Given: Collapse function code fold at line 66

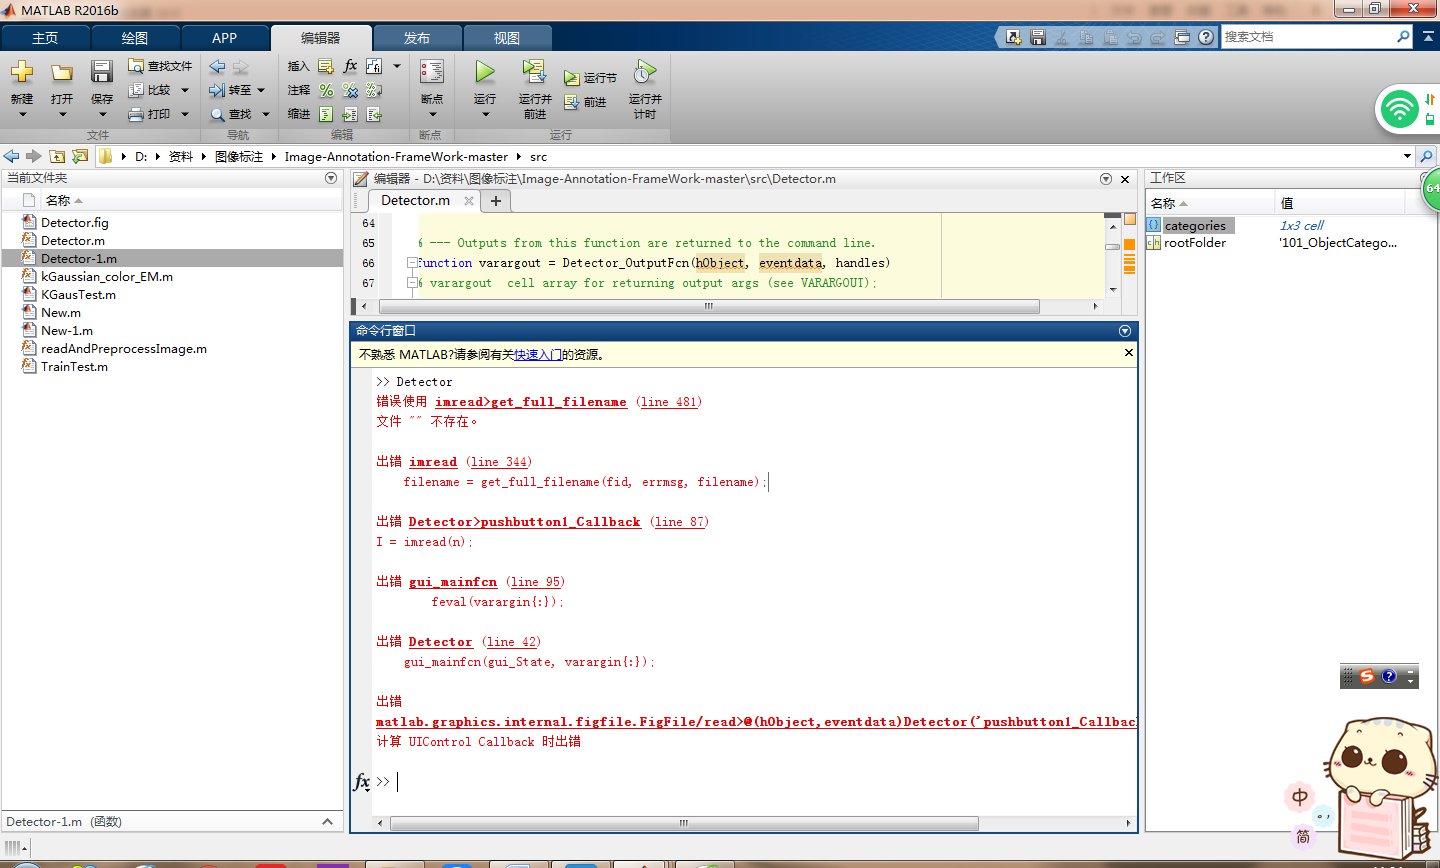Looking at the screenshot, I should pyautogui.click(x=412, y=263).
